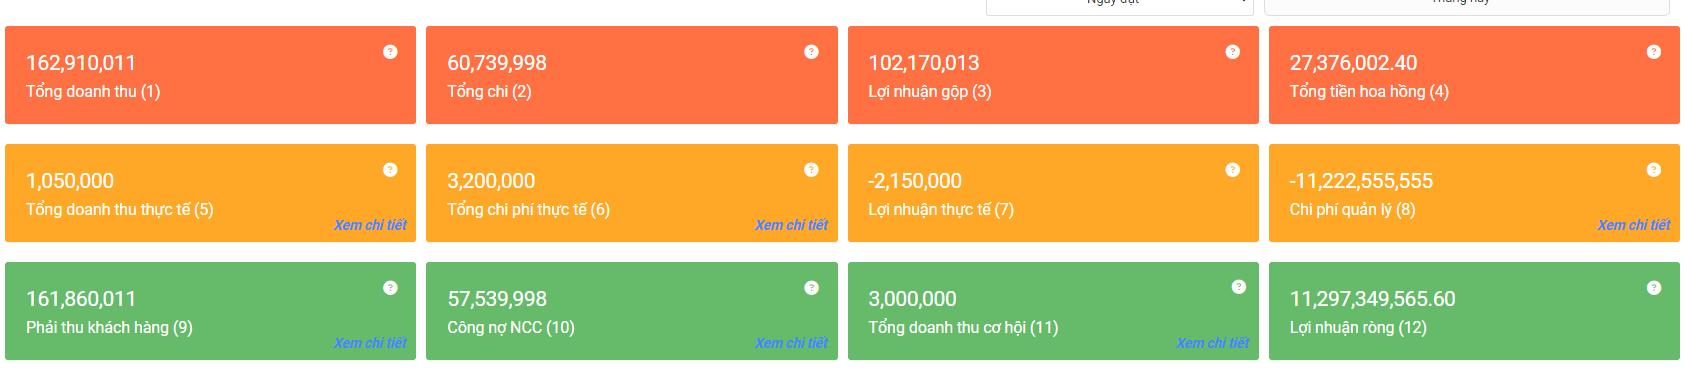Open Xem chi tiết for Tổng chi phí thực tế

pos(791,225)
